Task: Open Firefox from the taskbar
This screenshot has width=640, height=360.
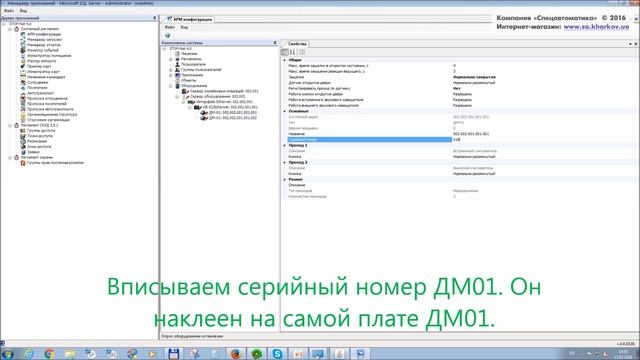Action: point(236,354)
